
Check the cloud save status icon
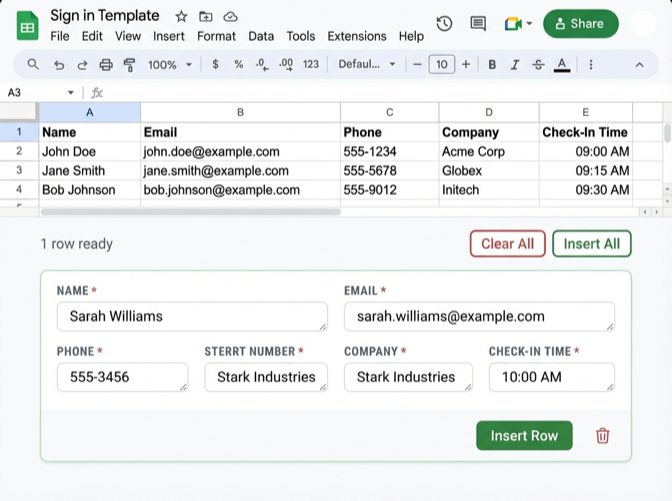(x=231, y=17)
